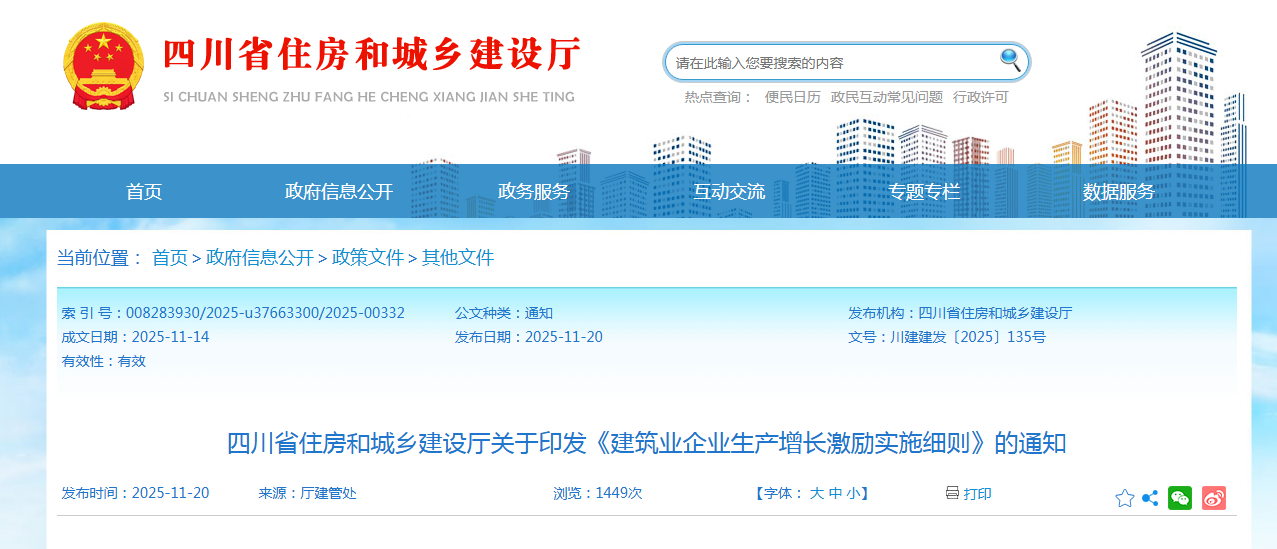Screen dimensions: 1277x549
Task: Click the share icon beside the star
Action: [x=1150, y=498]
